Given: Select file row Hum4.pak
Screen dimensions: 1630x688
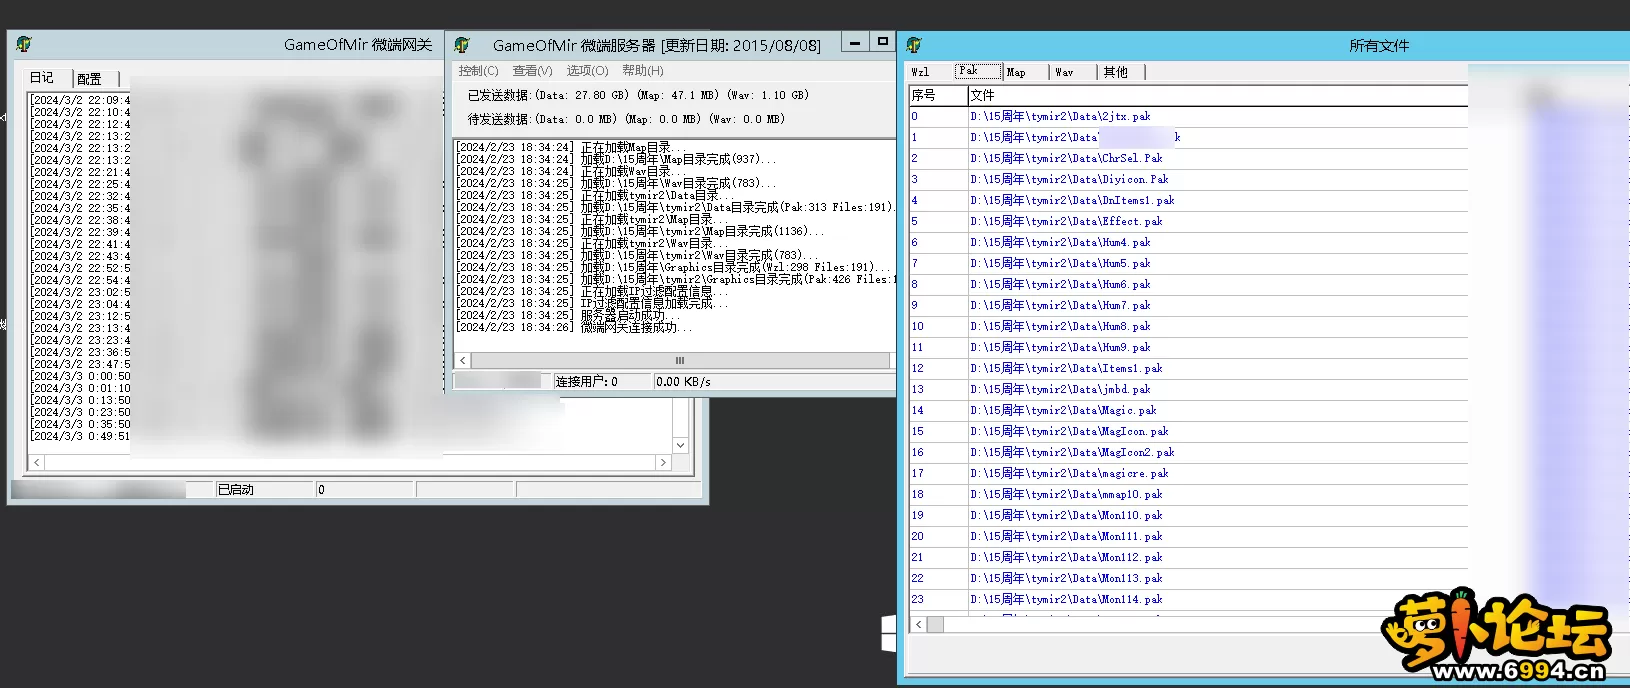Looking at the screenshot, I should point(1188,242).
